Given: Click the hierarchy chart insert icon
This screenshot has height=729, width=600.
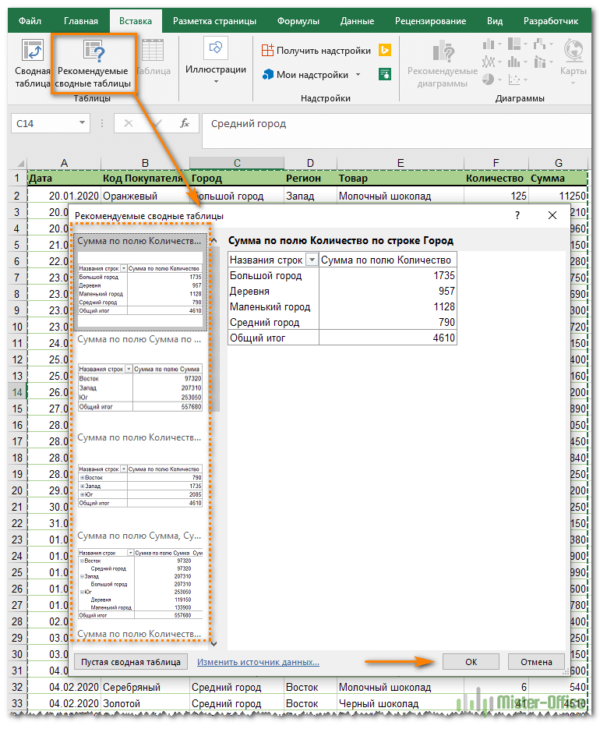Looking at the screenshot, I should 514,44.
